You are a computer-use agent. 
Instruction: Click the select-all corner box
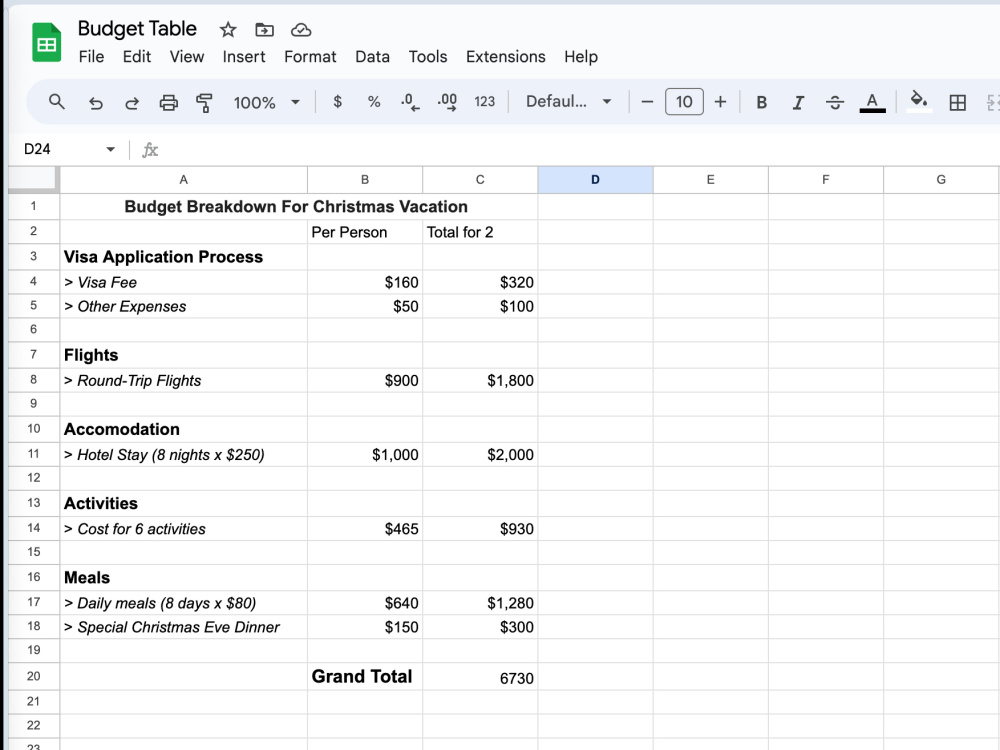point(34,180)
